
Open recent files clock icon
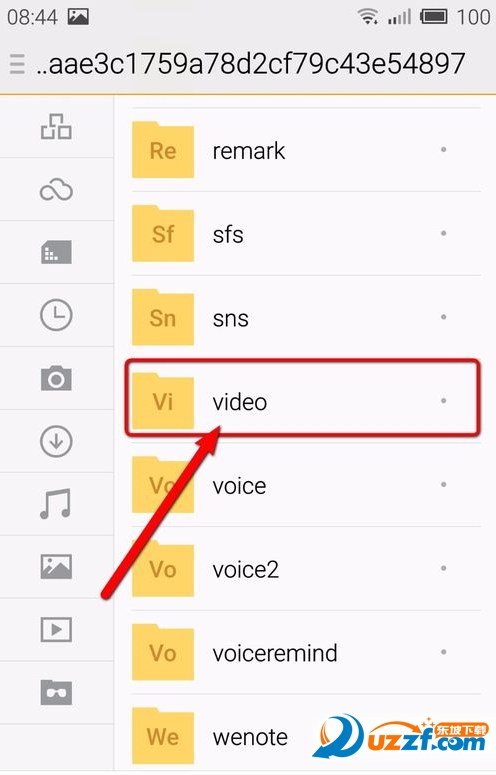(56, 315)
